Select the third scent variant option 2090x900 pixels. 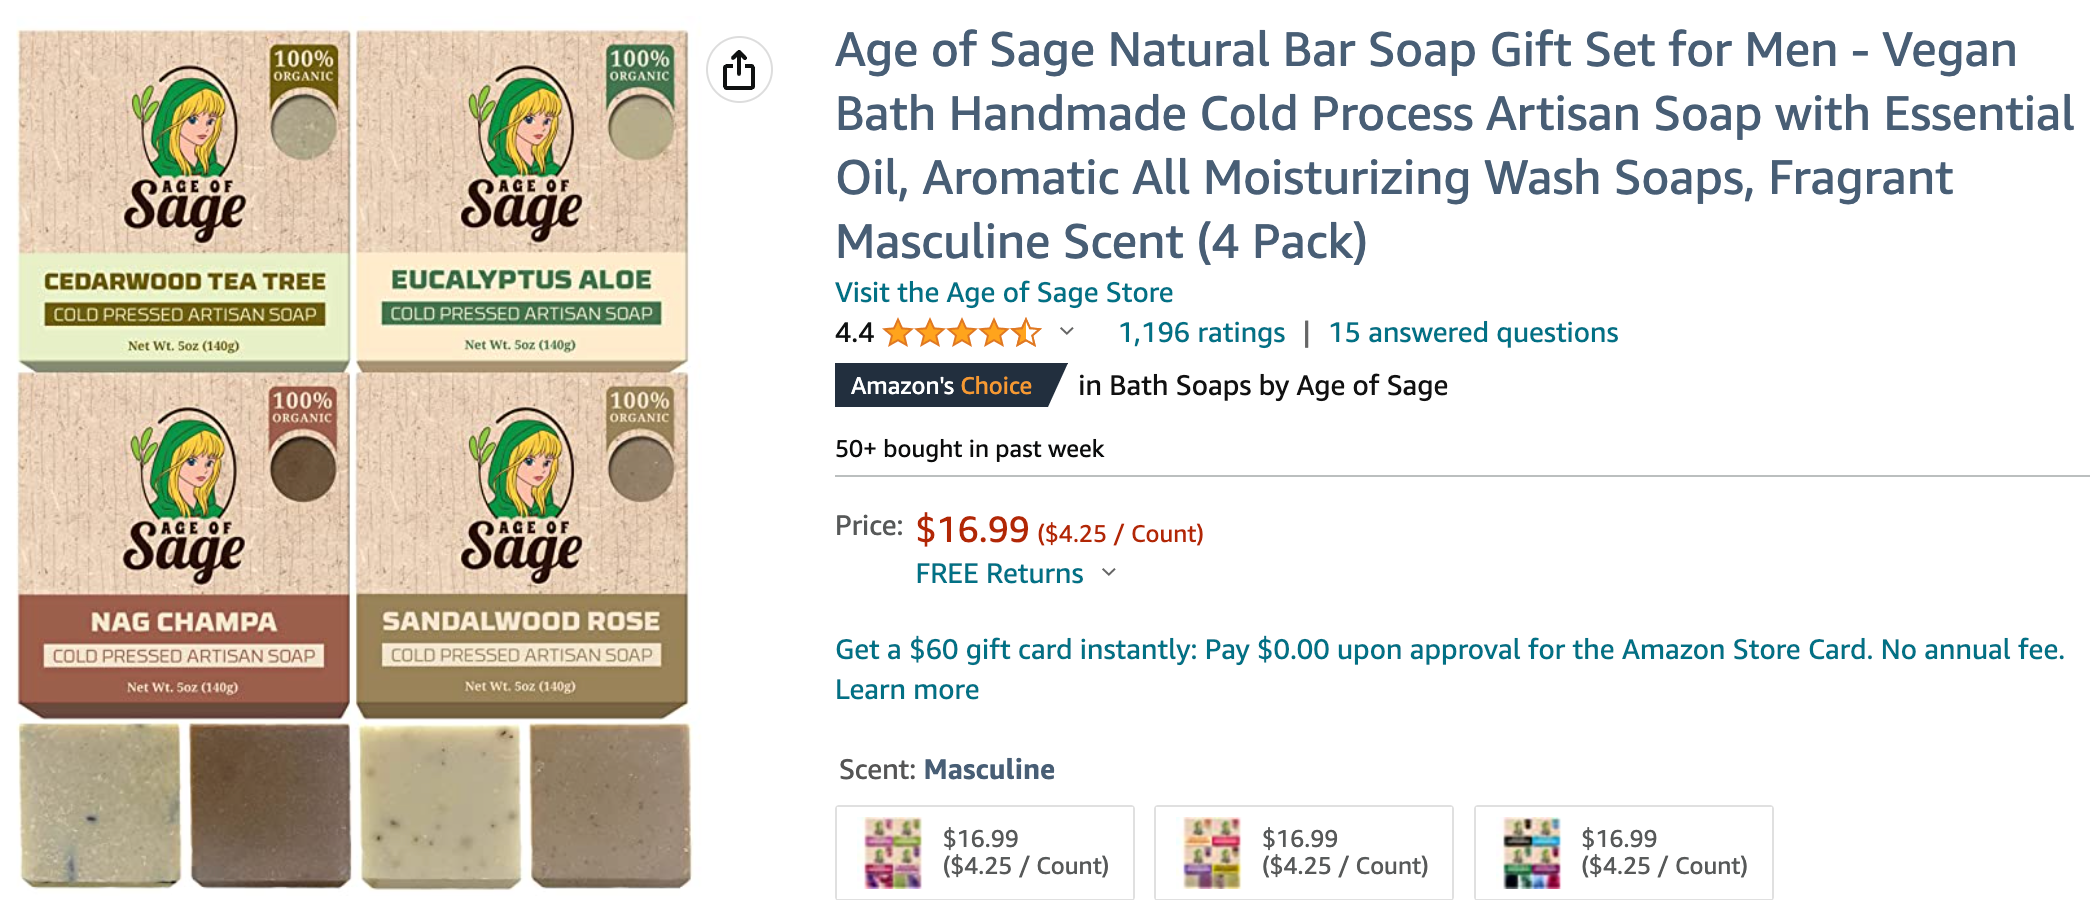tap(1622, 852)
